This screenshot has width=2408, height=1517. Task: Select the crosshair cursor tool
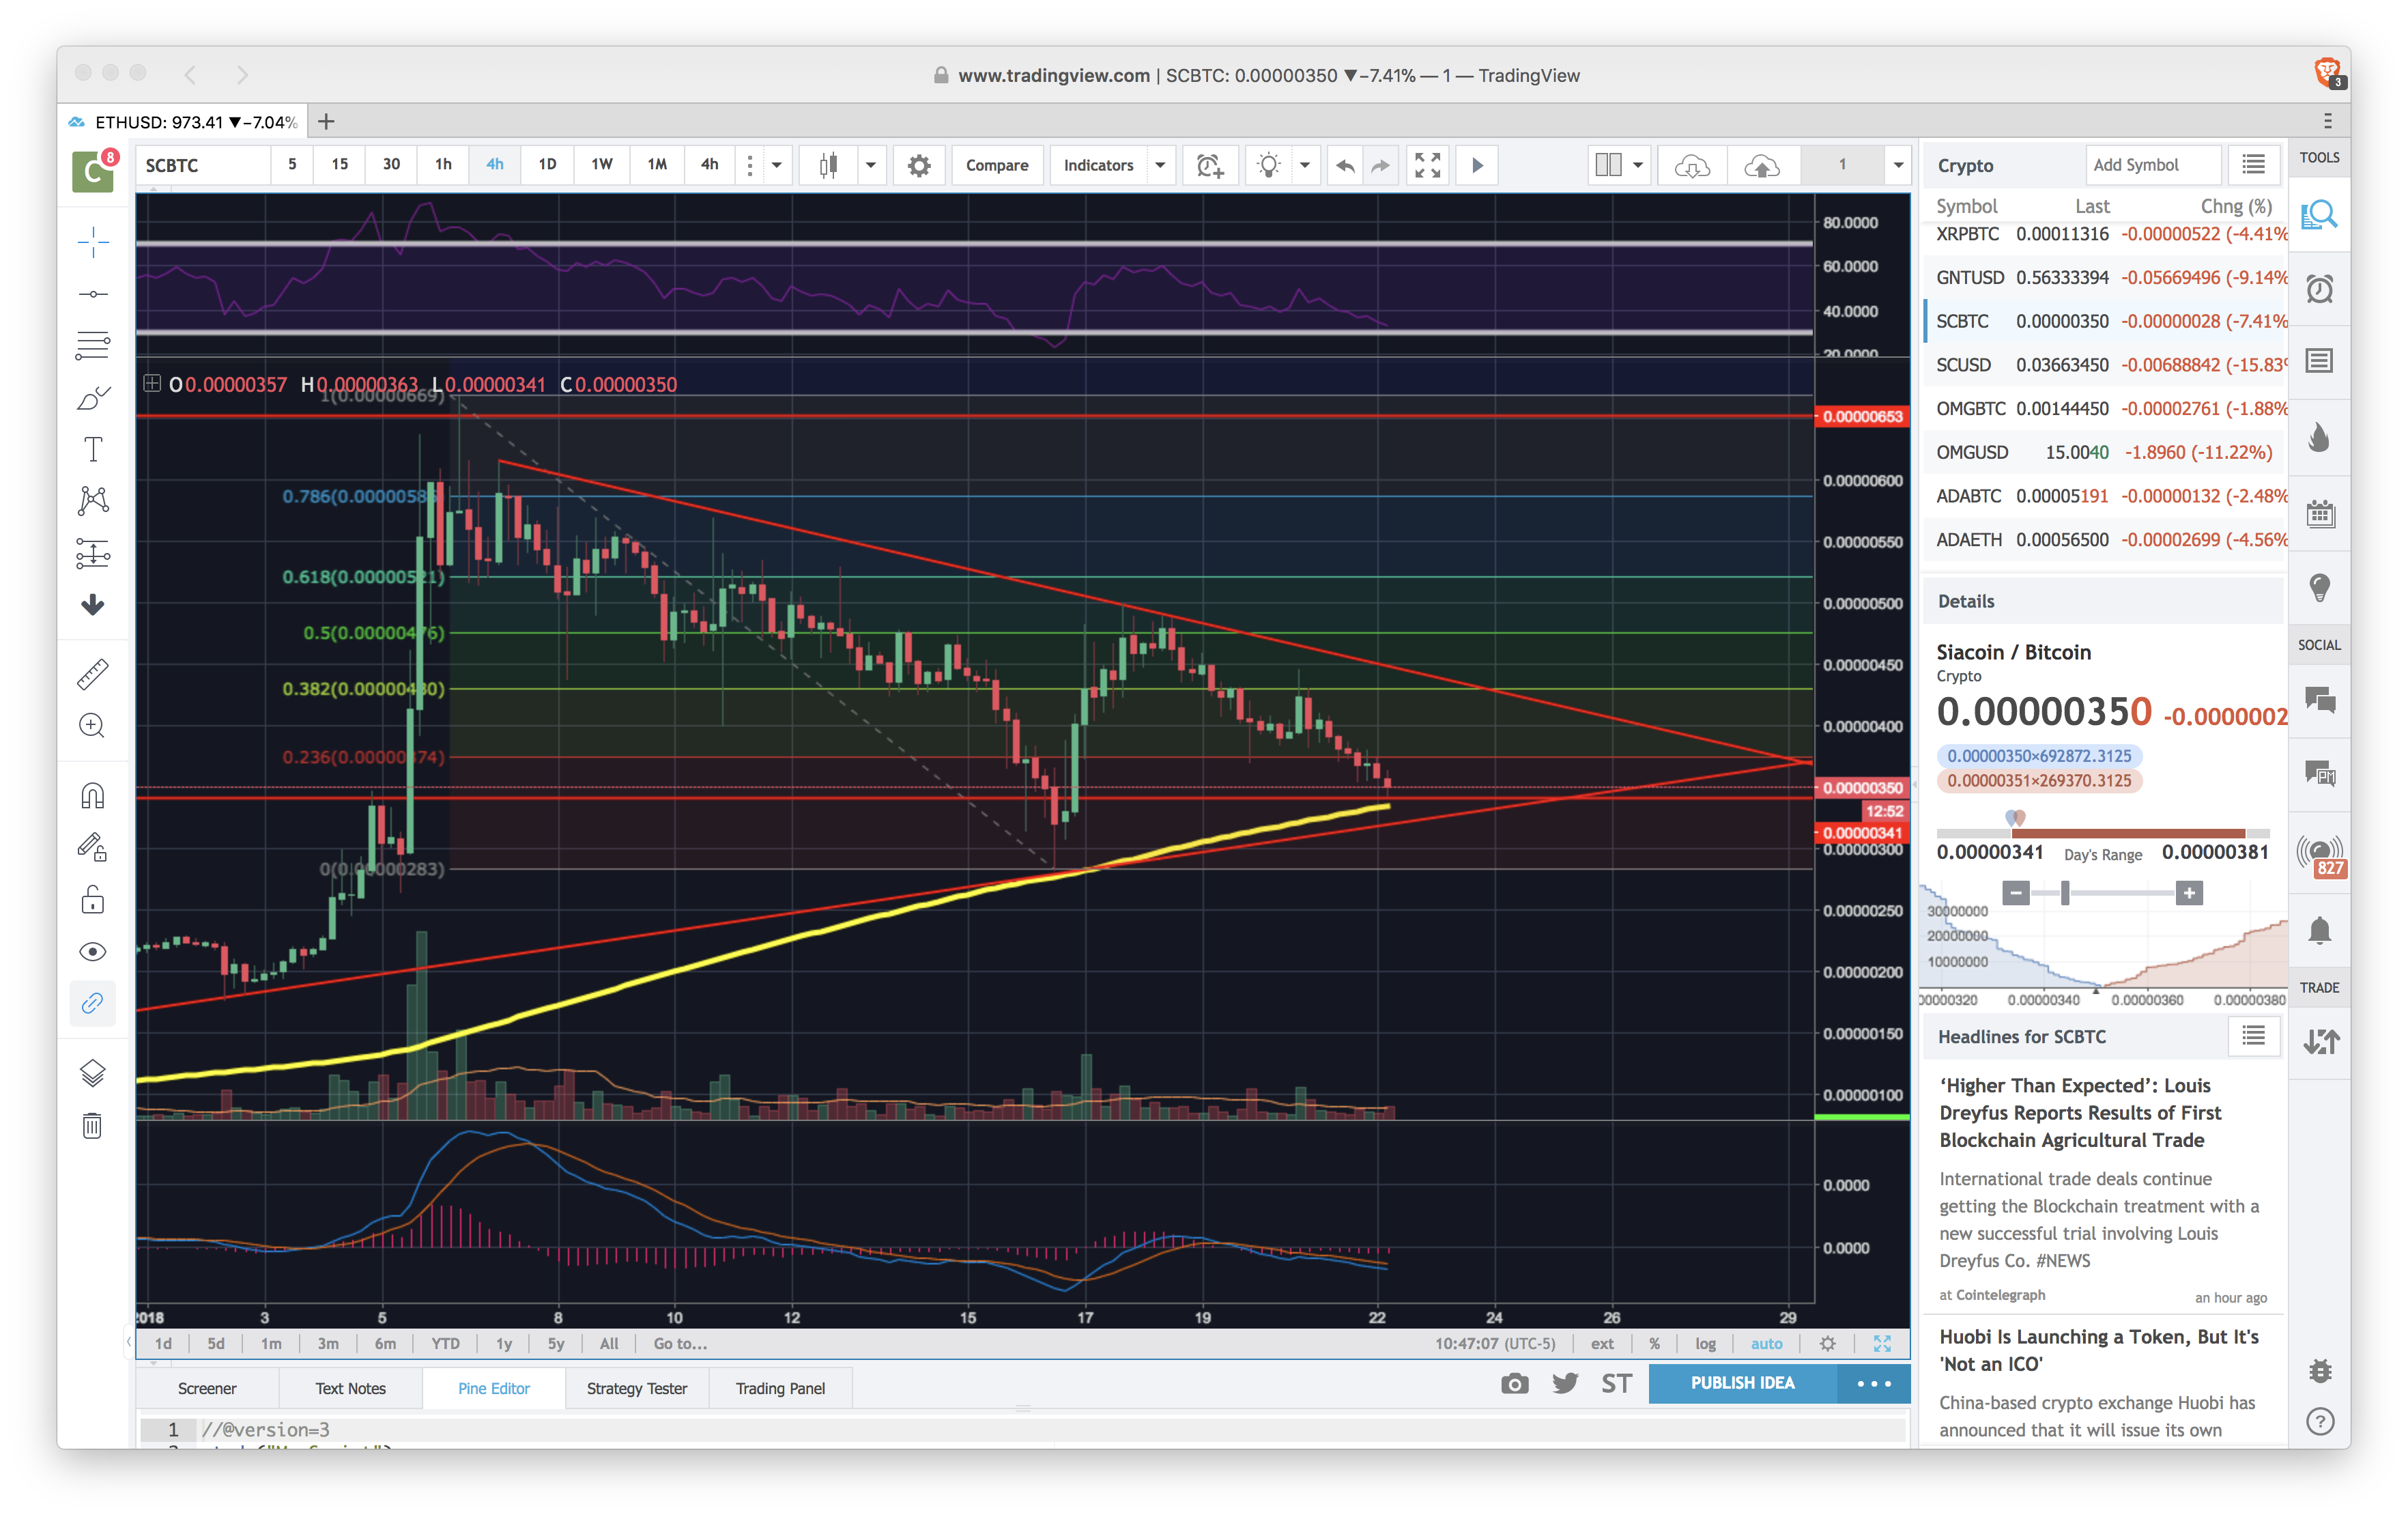[93, 242]
